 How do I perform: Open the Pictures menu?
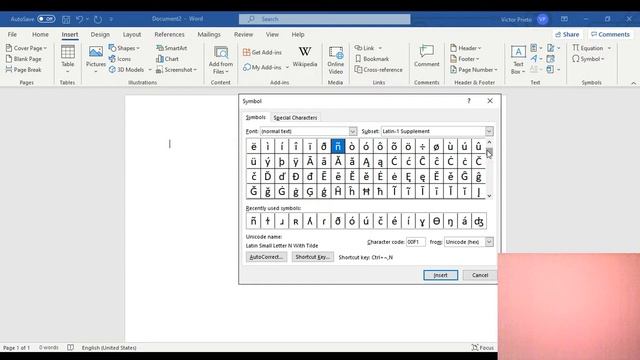point(96,59)
